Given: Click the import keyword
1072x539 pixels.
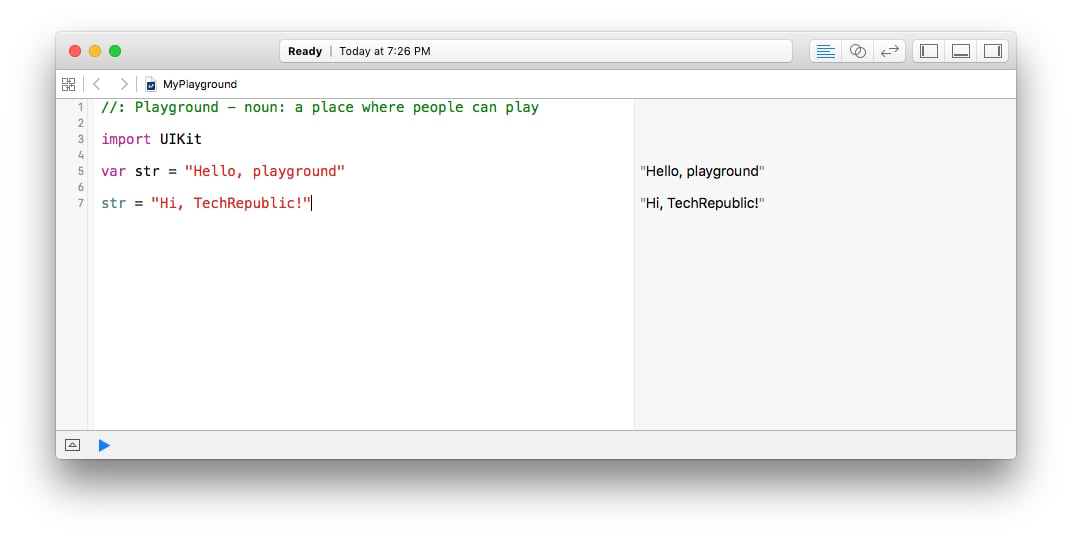Looking at the screenshot, I should [126, 139].
